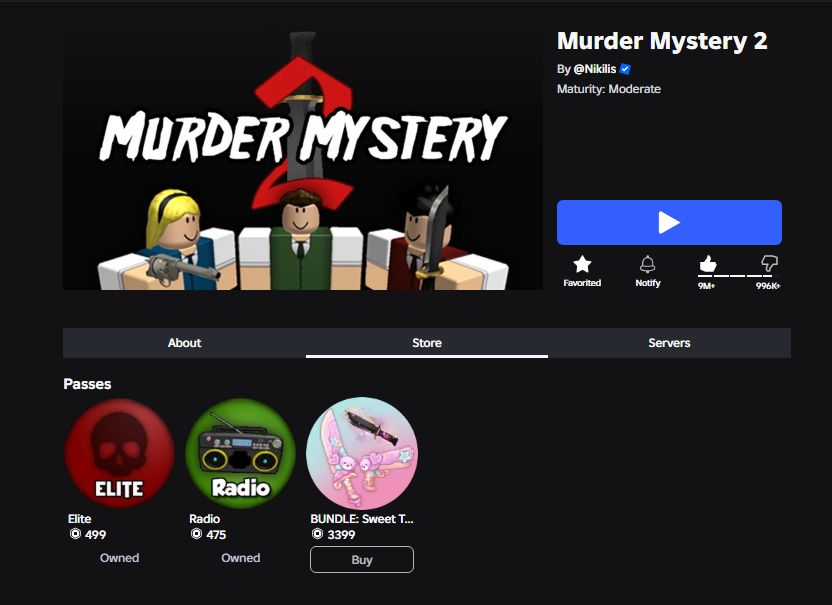This screenshot has height=605, width=832.
Task: Click the Notify bell icon
Action: coord(647,264)
